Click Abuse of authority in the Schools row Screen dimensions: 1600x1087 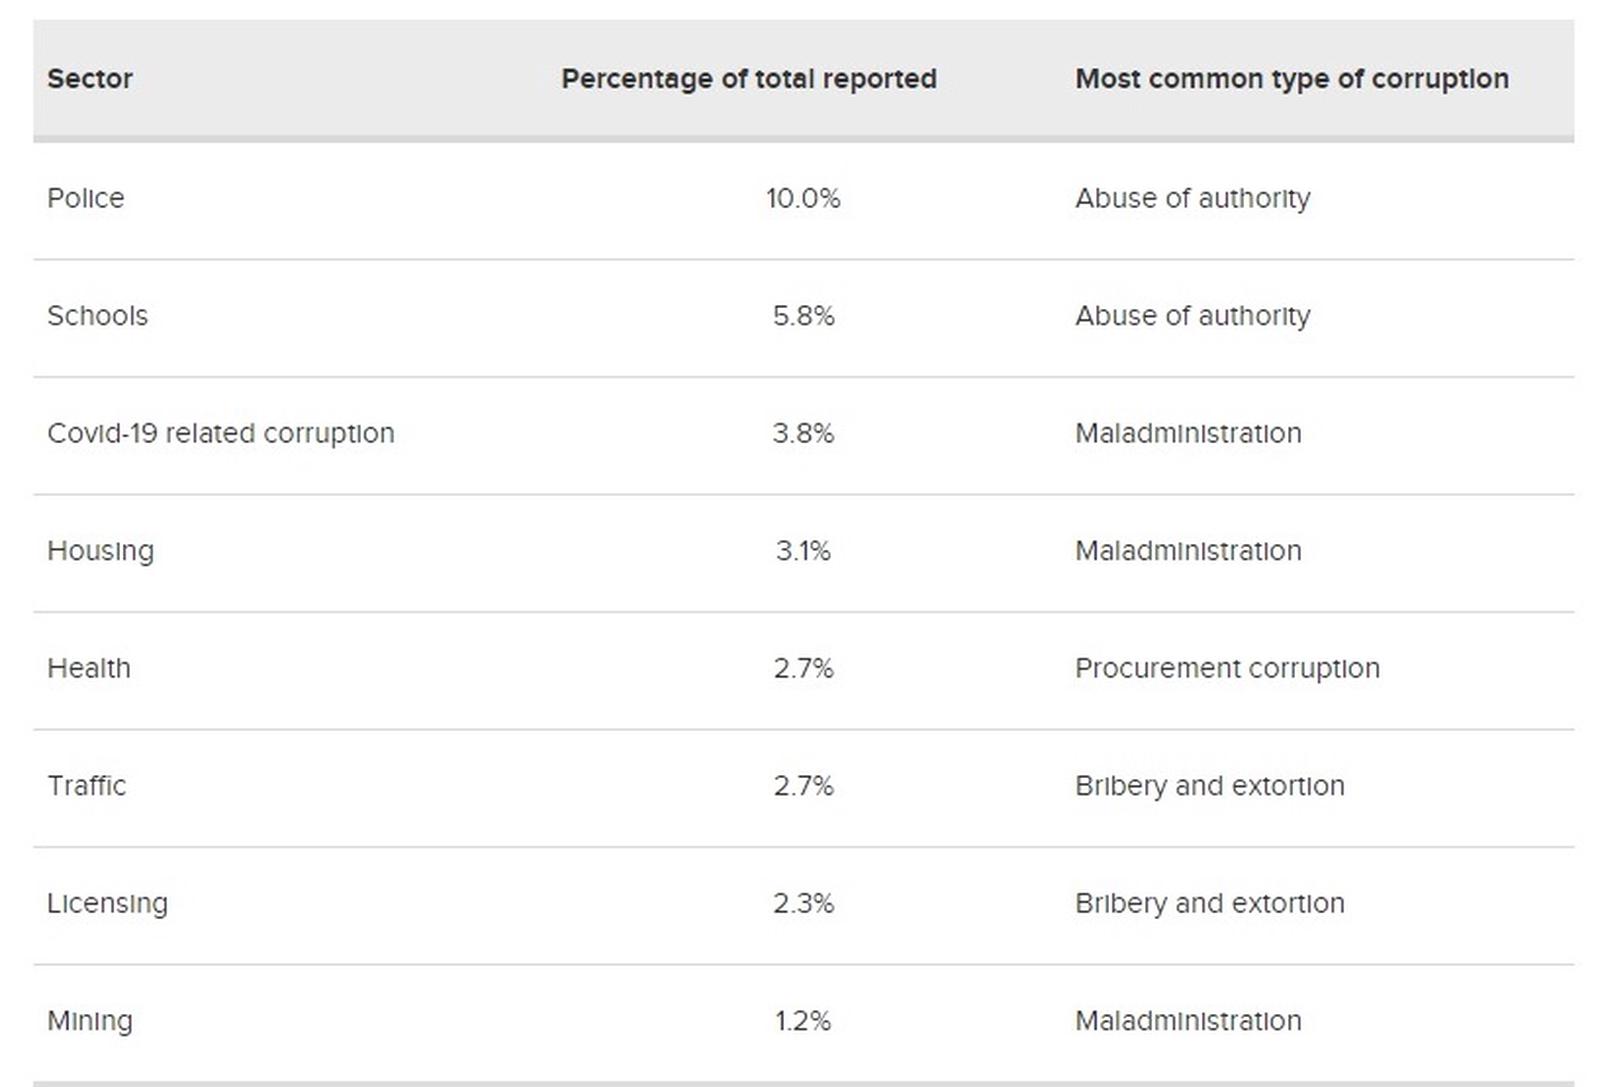(x=1192, y=316)
